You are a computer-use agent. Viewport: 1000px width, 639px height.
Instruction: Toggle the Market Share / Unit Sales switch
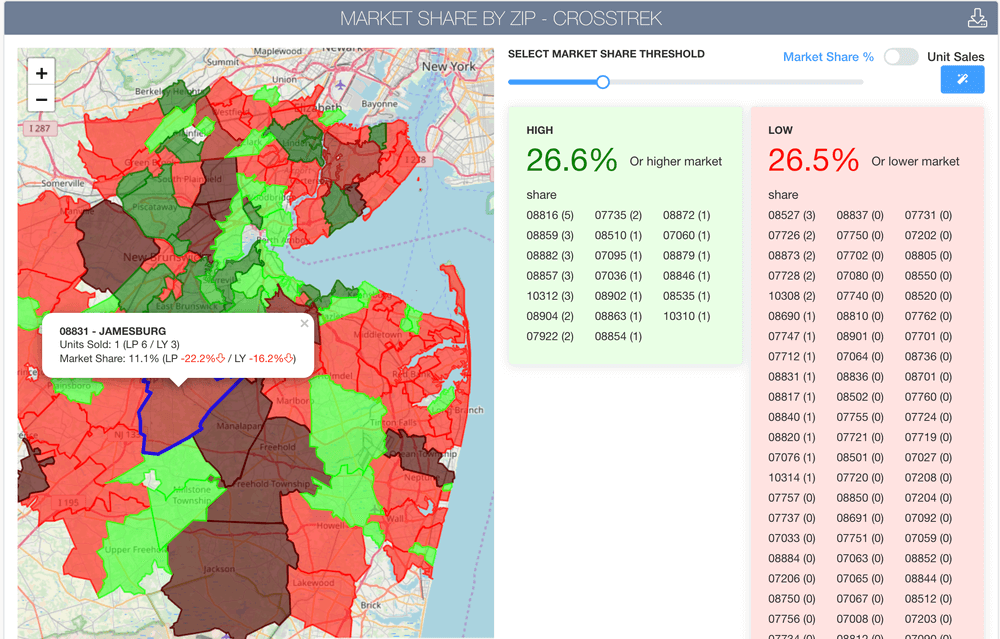point(900,57)
